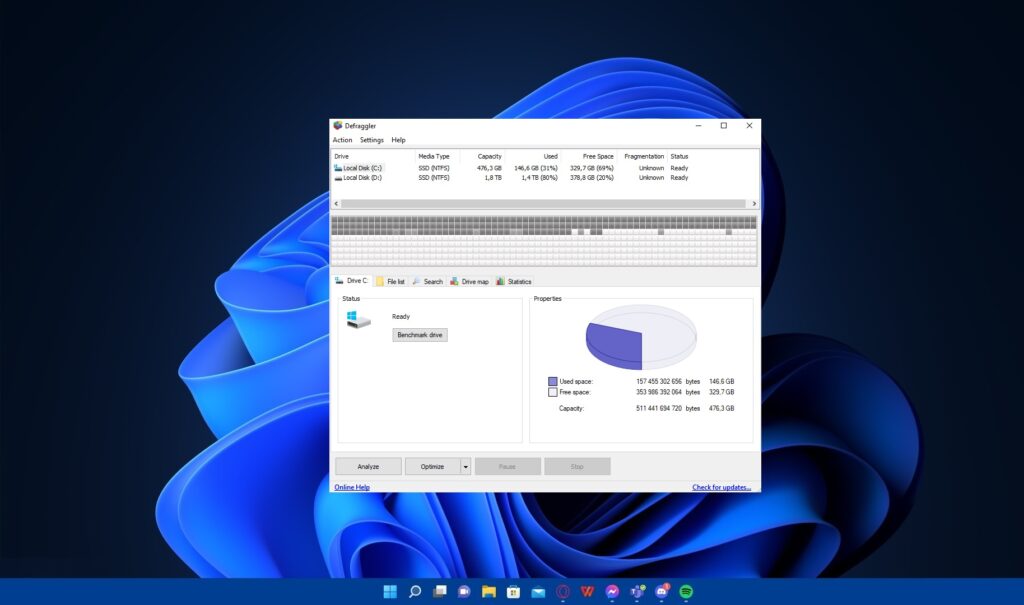The height and width of the screenshot is (605, 1024).
Task: Switch to the Drive C: tab
Action: [352, 281]
